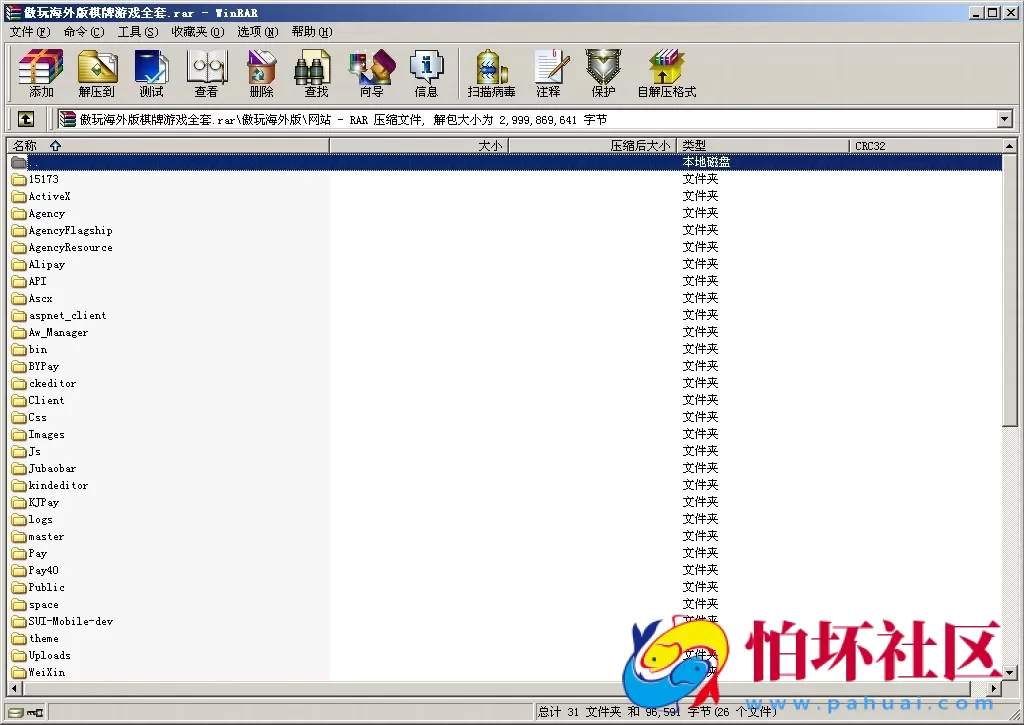The width and height of the screenshot is (1024, 725).
Task: Open the 收藏夹 (Favorites) menu
Action: tap(196, 32)
